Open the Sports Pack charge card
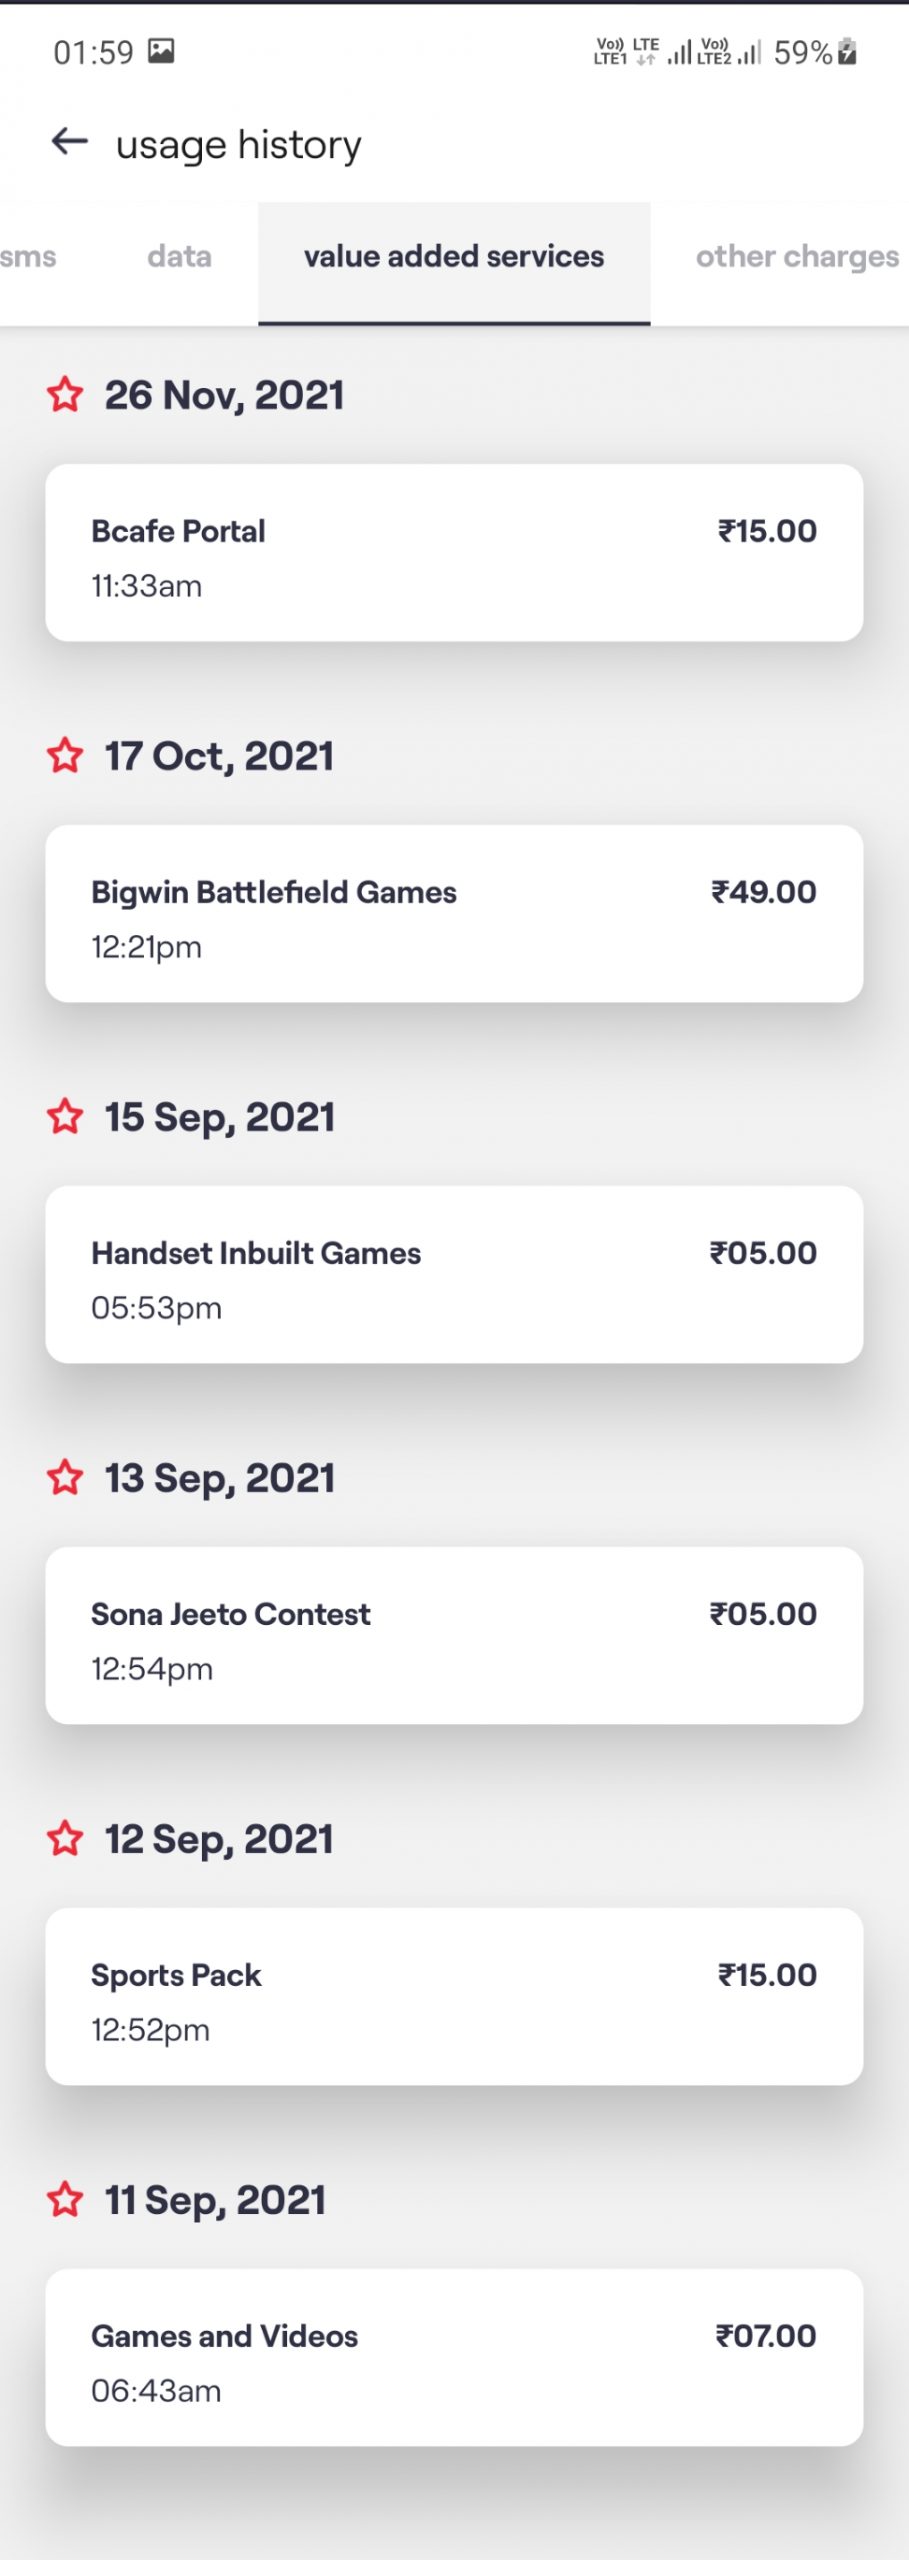The height and width of the screenshot is (2560, 909). coord(454,1997)
